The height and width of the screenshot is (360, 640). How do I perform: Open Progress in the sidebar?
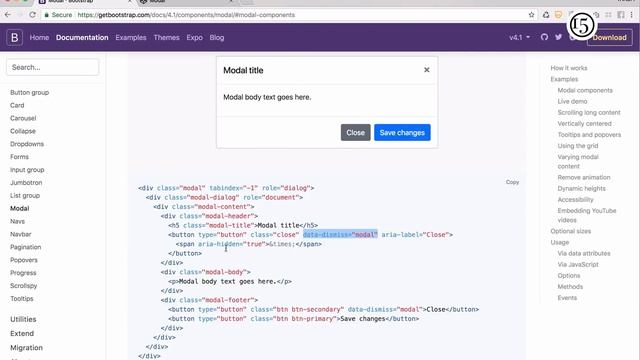tap(23, 273)
